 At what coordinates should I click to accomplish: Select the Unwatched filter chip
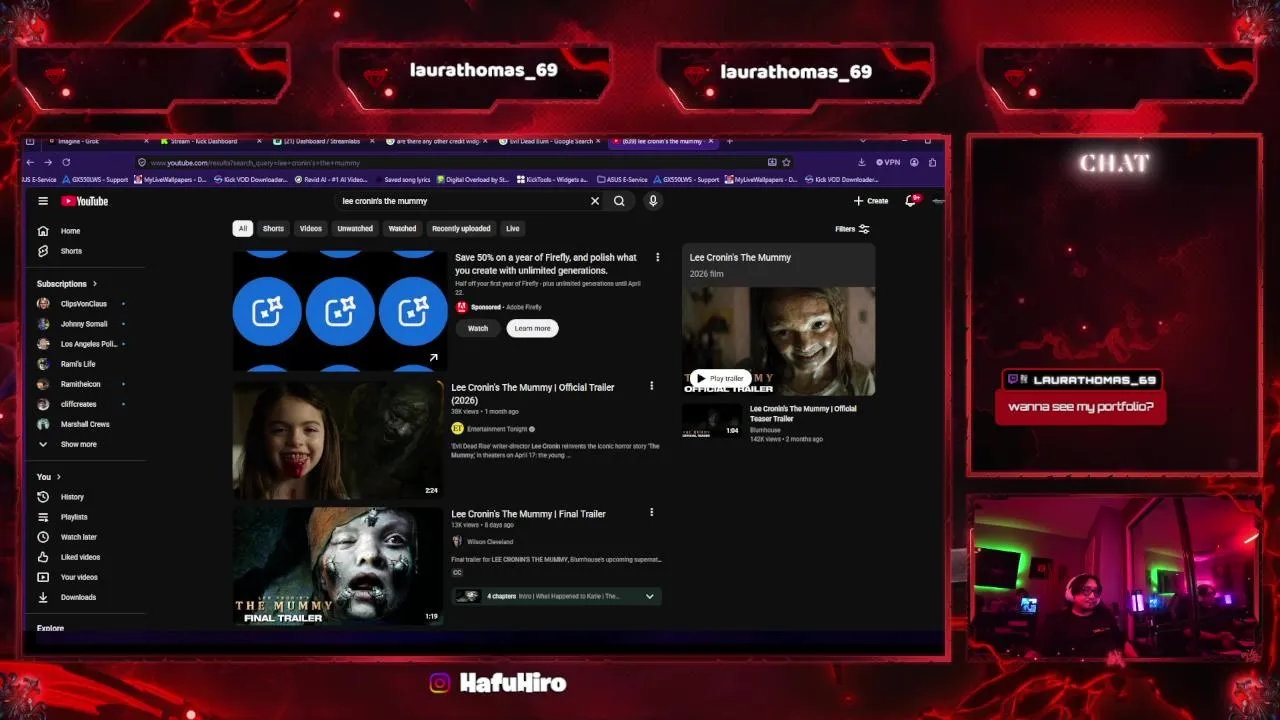pos(355,229)
